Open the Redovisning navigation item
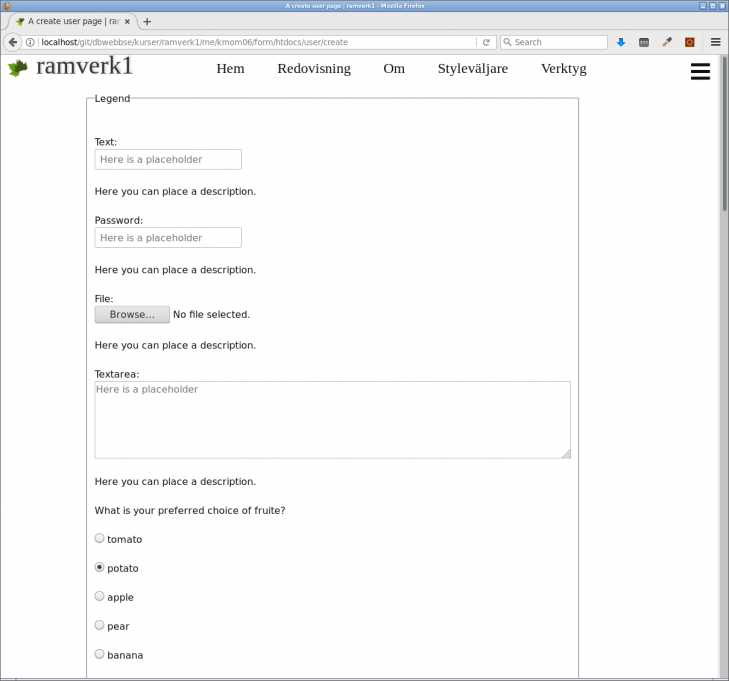729x681 pixels. (x=314, y=68)
